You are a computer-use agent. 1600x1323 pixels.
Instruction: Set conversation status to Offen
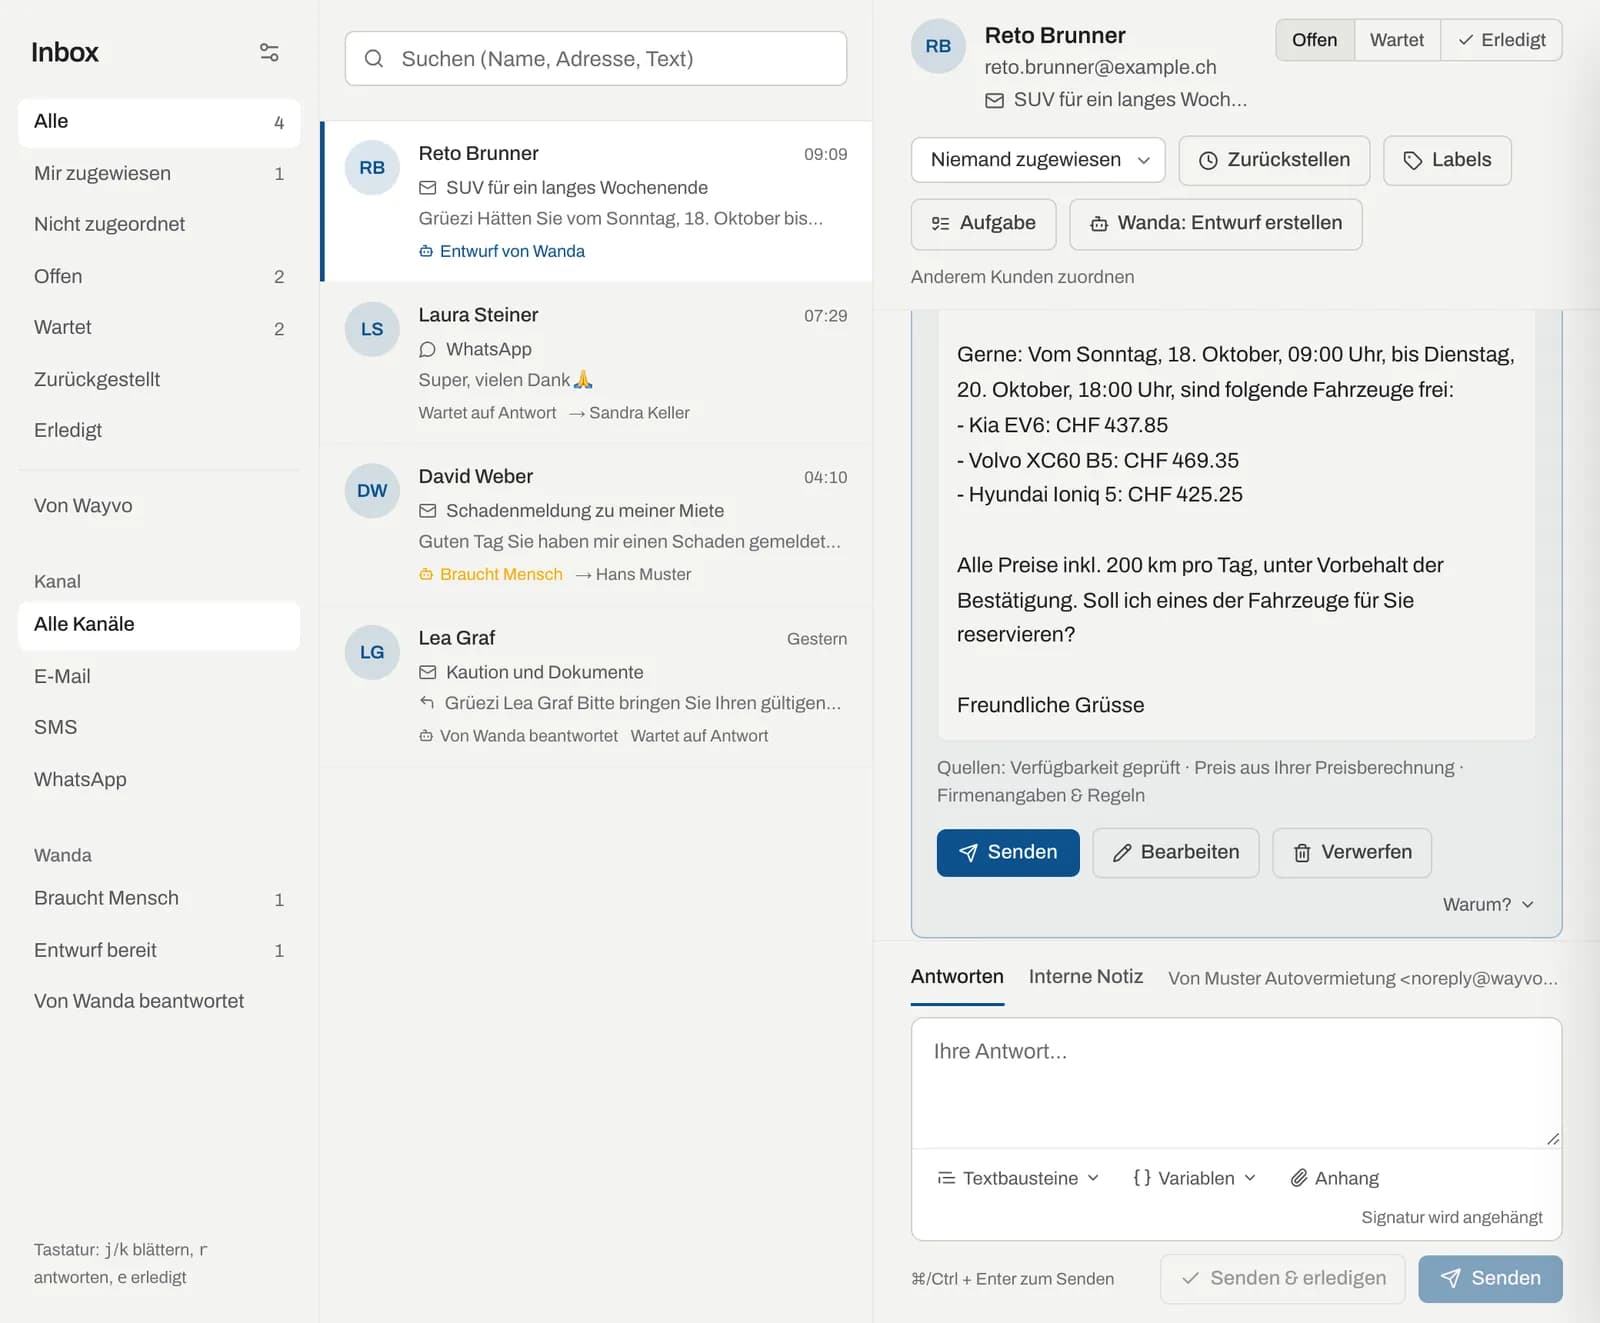[x=1314, y=40]
